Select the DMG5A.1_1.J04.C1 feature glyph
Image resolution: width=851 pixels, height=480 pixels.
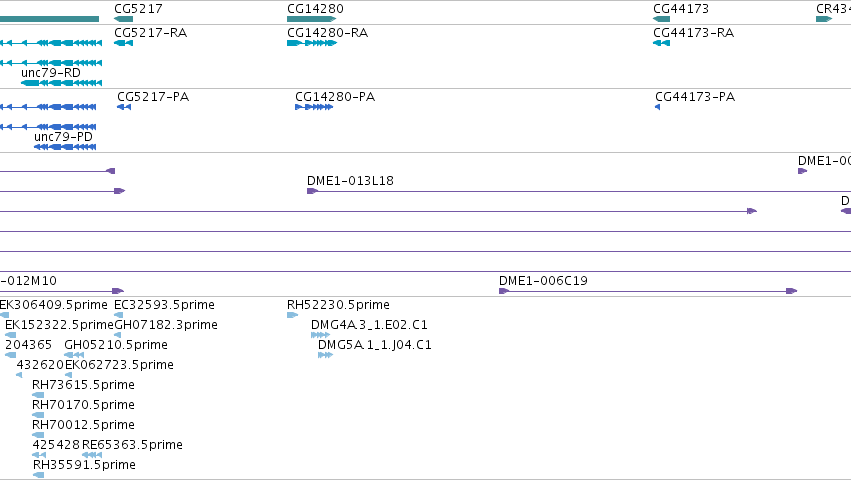coord(325,355)
